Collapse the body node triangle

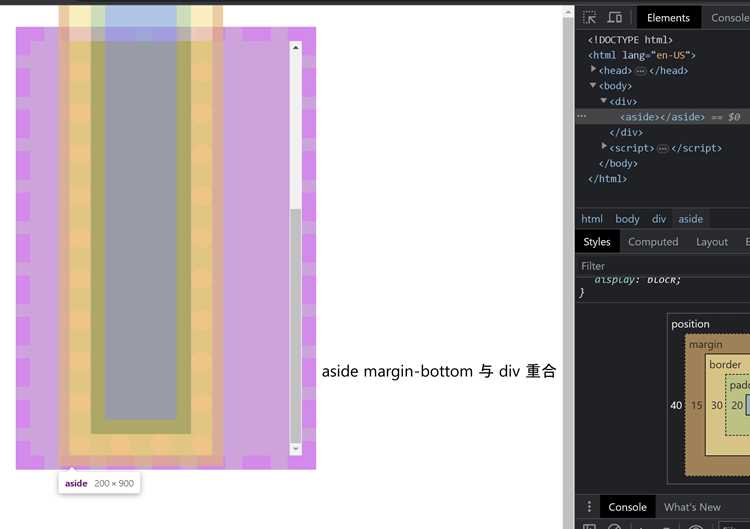[593, 85]
